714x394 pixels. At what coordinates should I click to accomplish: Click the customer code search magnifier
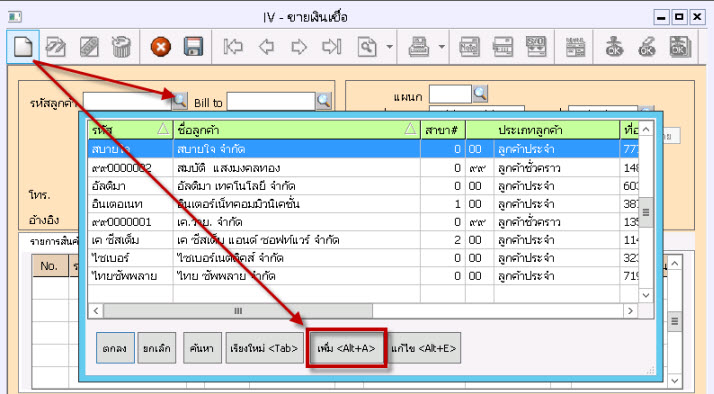click(x=179, y=100)
